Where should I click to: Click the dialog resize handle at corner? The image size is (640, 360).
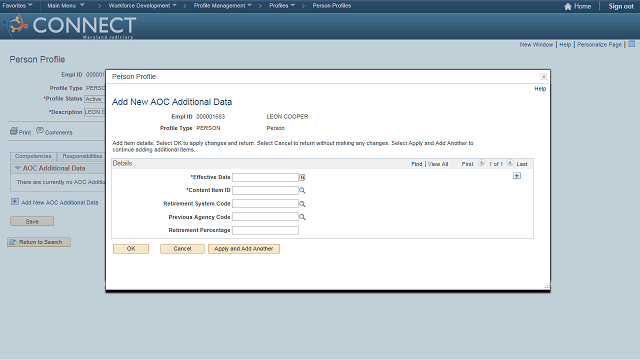click(547, 287)
